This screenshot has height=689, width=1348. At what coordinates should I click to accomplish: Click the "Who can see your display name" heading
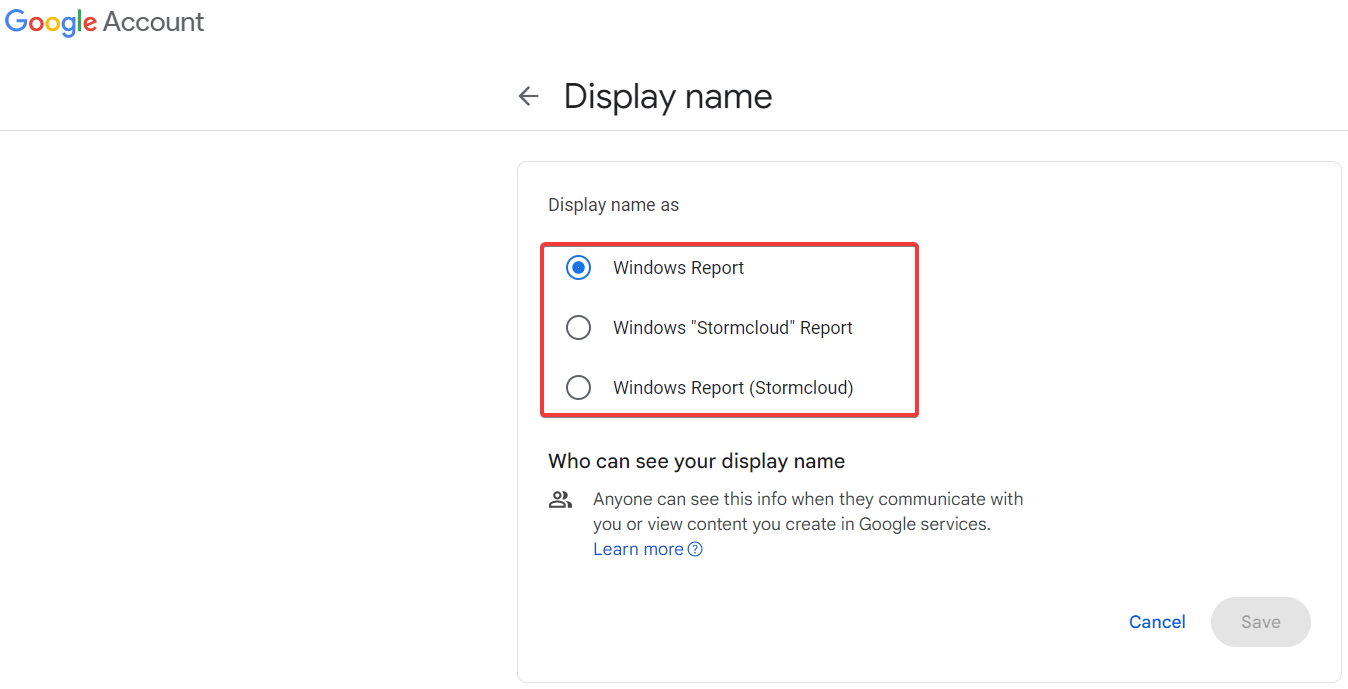pos(696,461)
